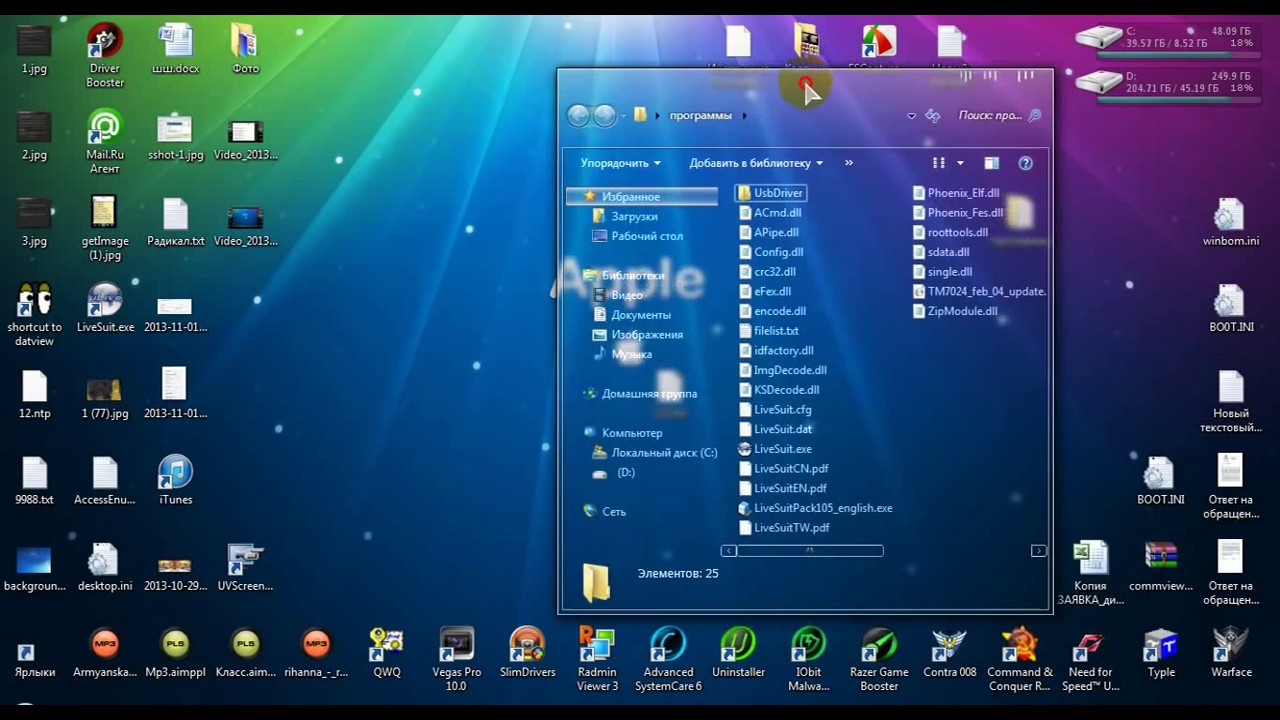
Task: Select the Contra 008 game icon
Action: tap(949, 653)
